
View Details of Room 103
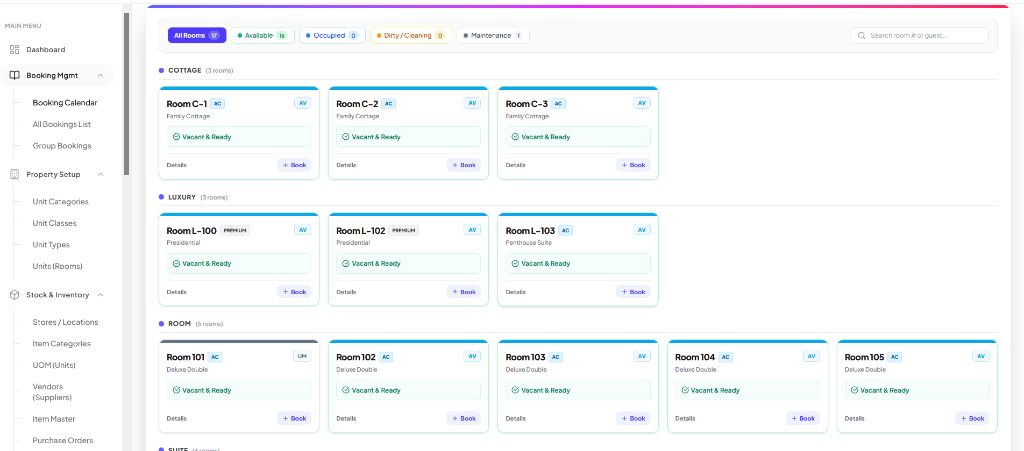pyautogui.click(x=515, y=418)
